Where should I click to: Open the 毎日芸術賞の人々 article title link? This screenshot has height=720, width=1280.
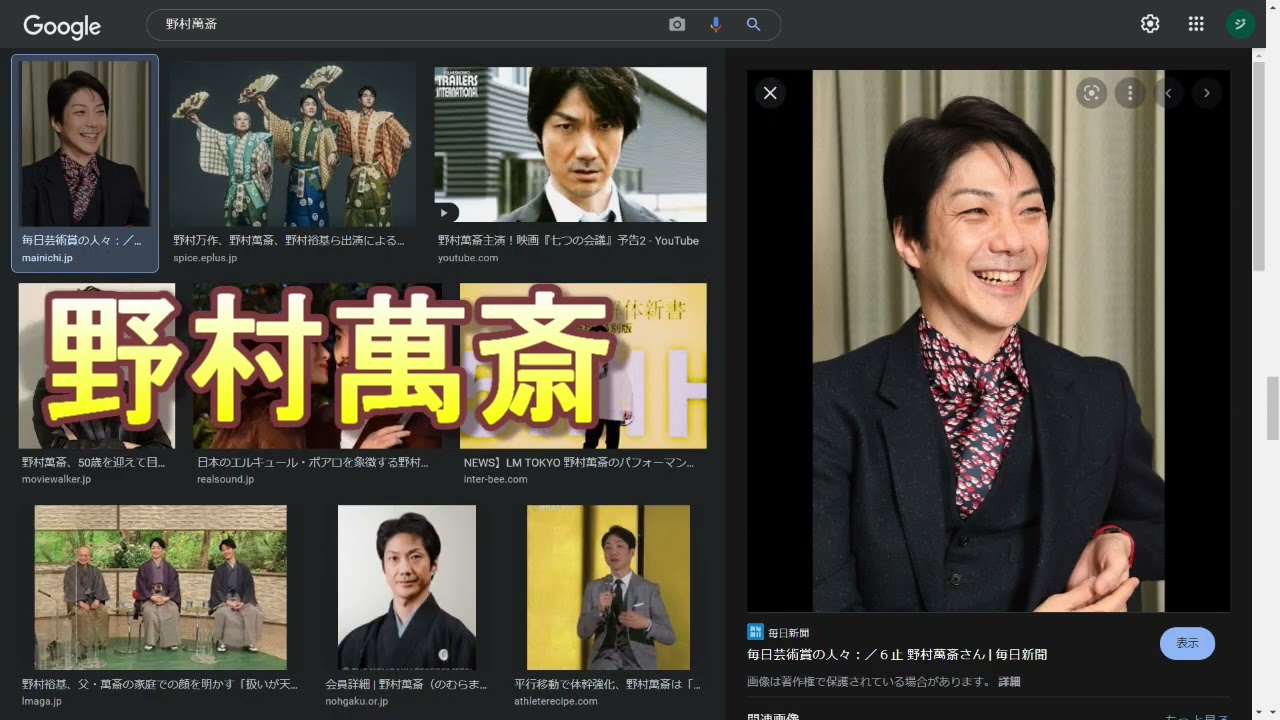(897, 655)
